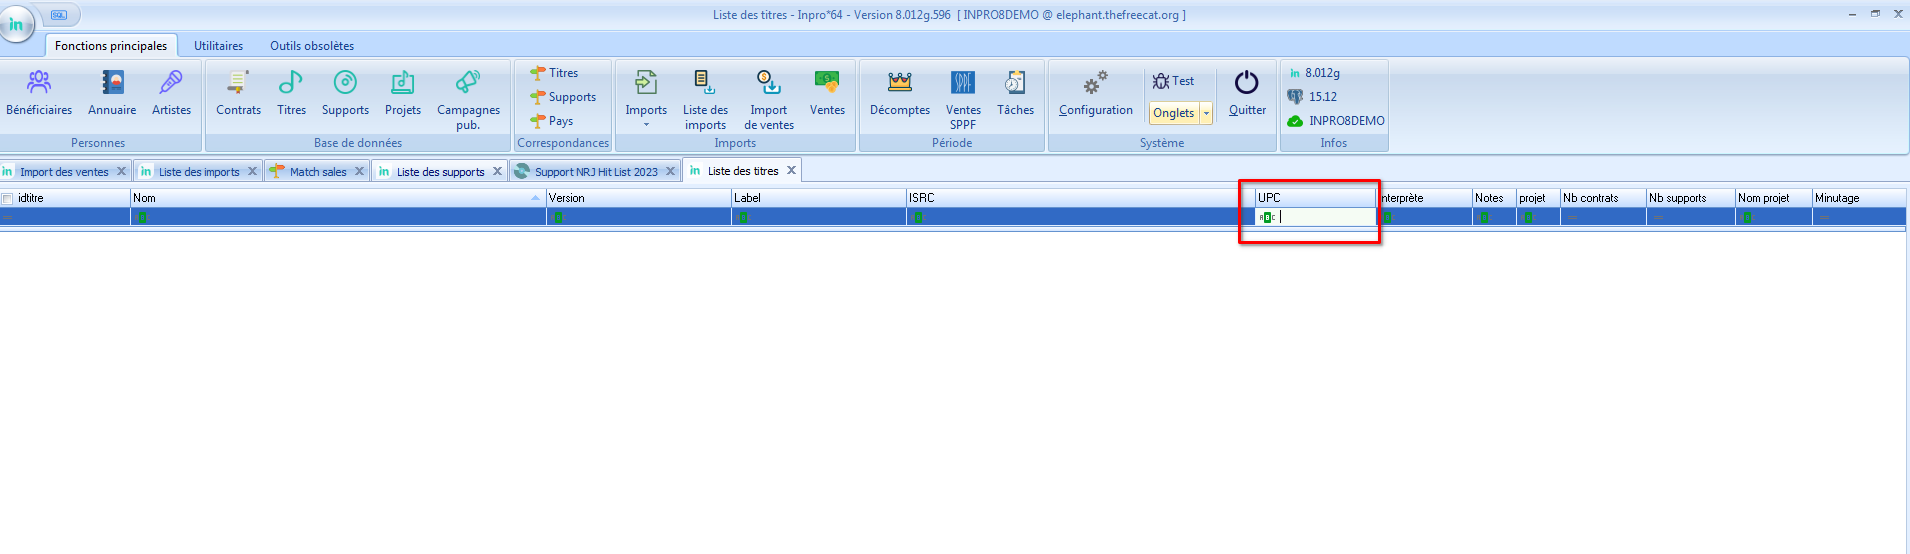The image size is (1910, 554).
Task: Expand the Imports dropdown arrow
Action: click(646, 125)
